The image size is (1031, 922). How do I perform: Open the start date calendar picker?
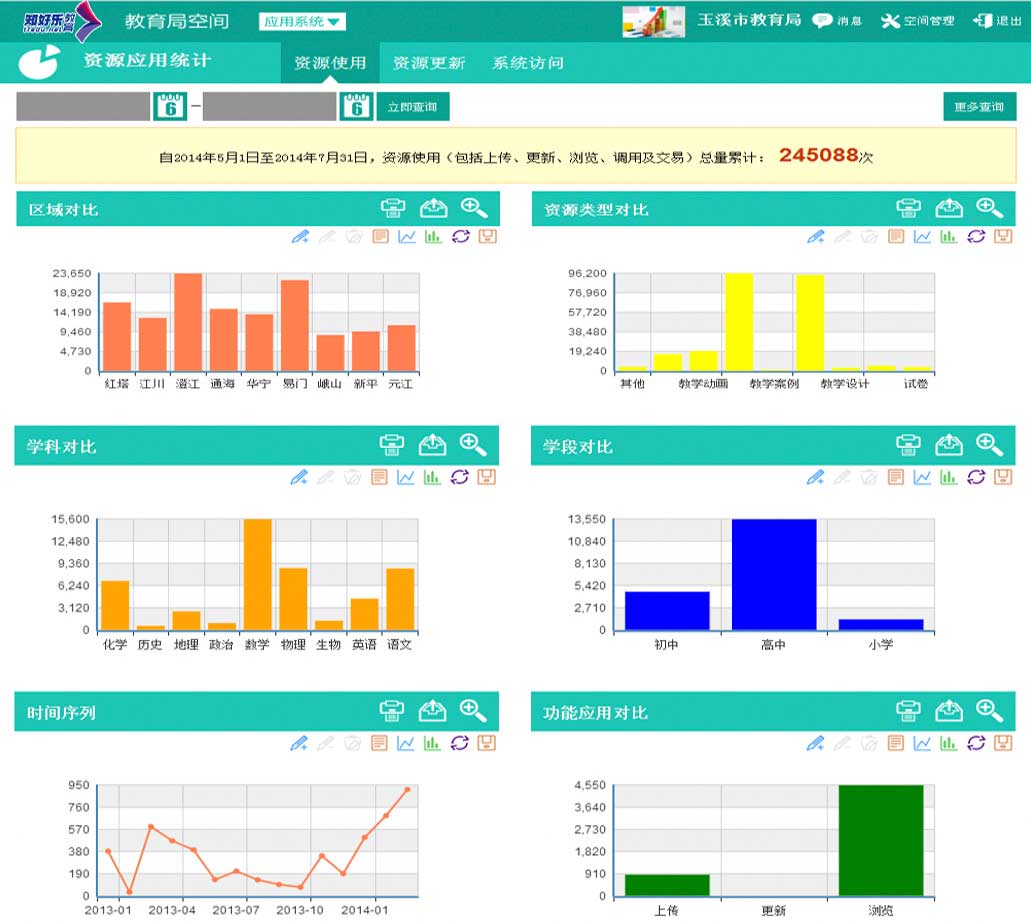[x=170, y=106]
